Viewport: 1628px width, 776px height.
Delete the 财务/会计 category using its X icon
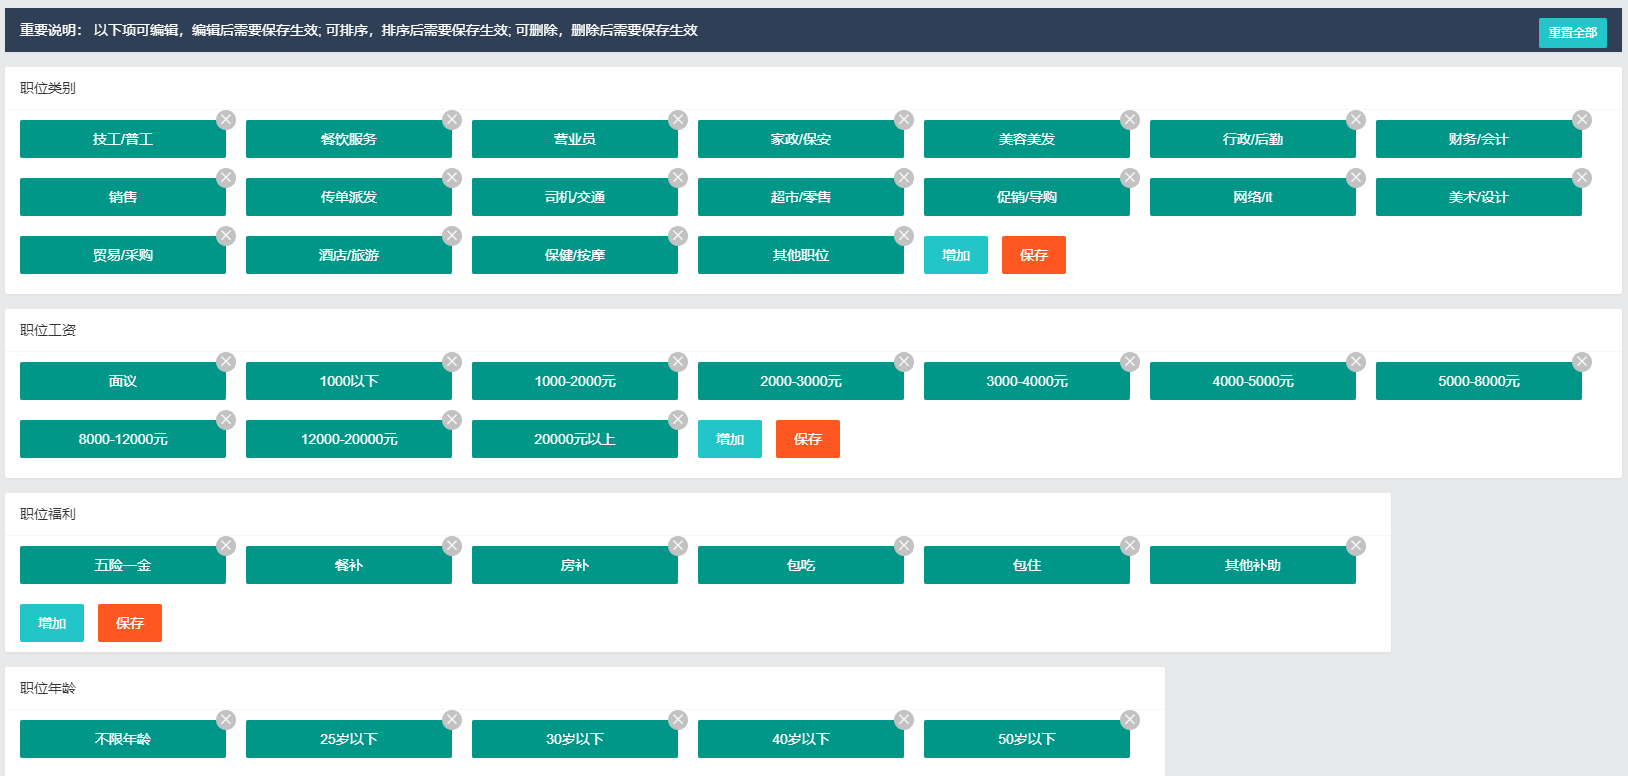coord(1582,120)
